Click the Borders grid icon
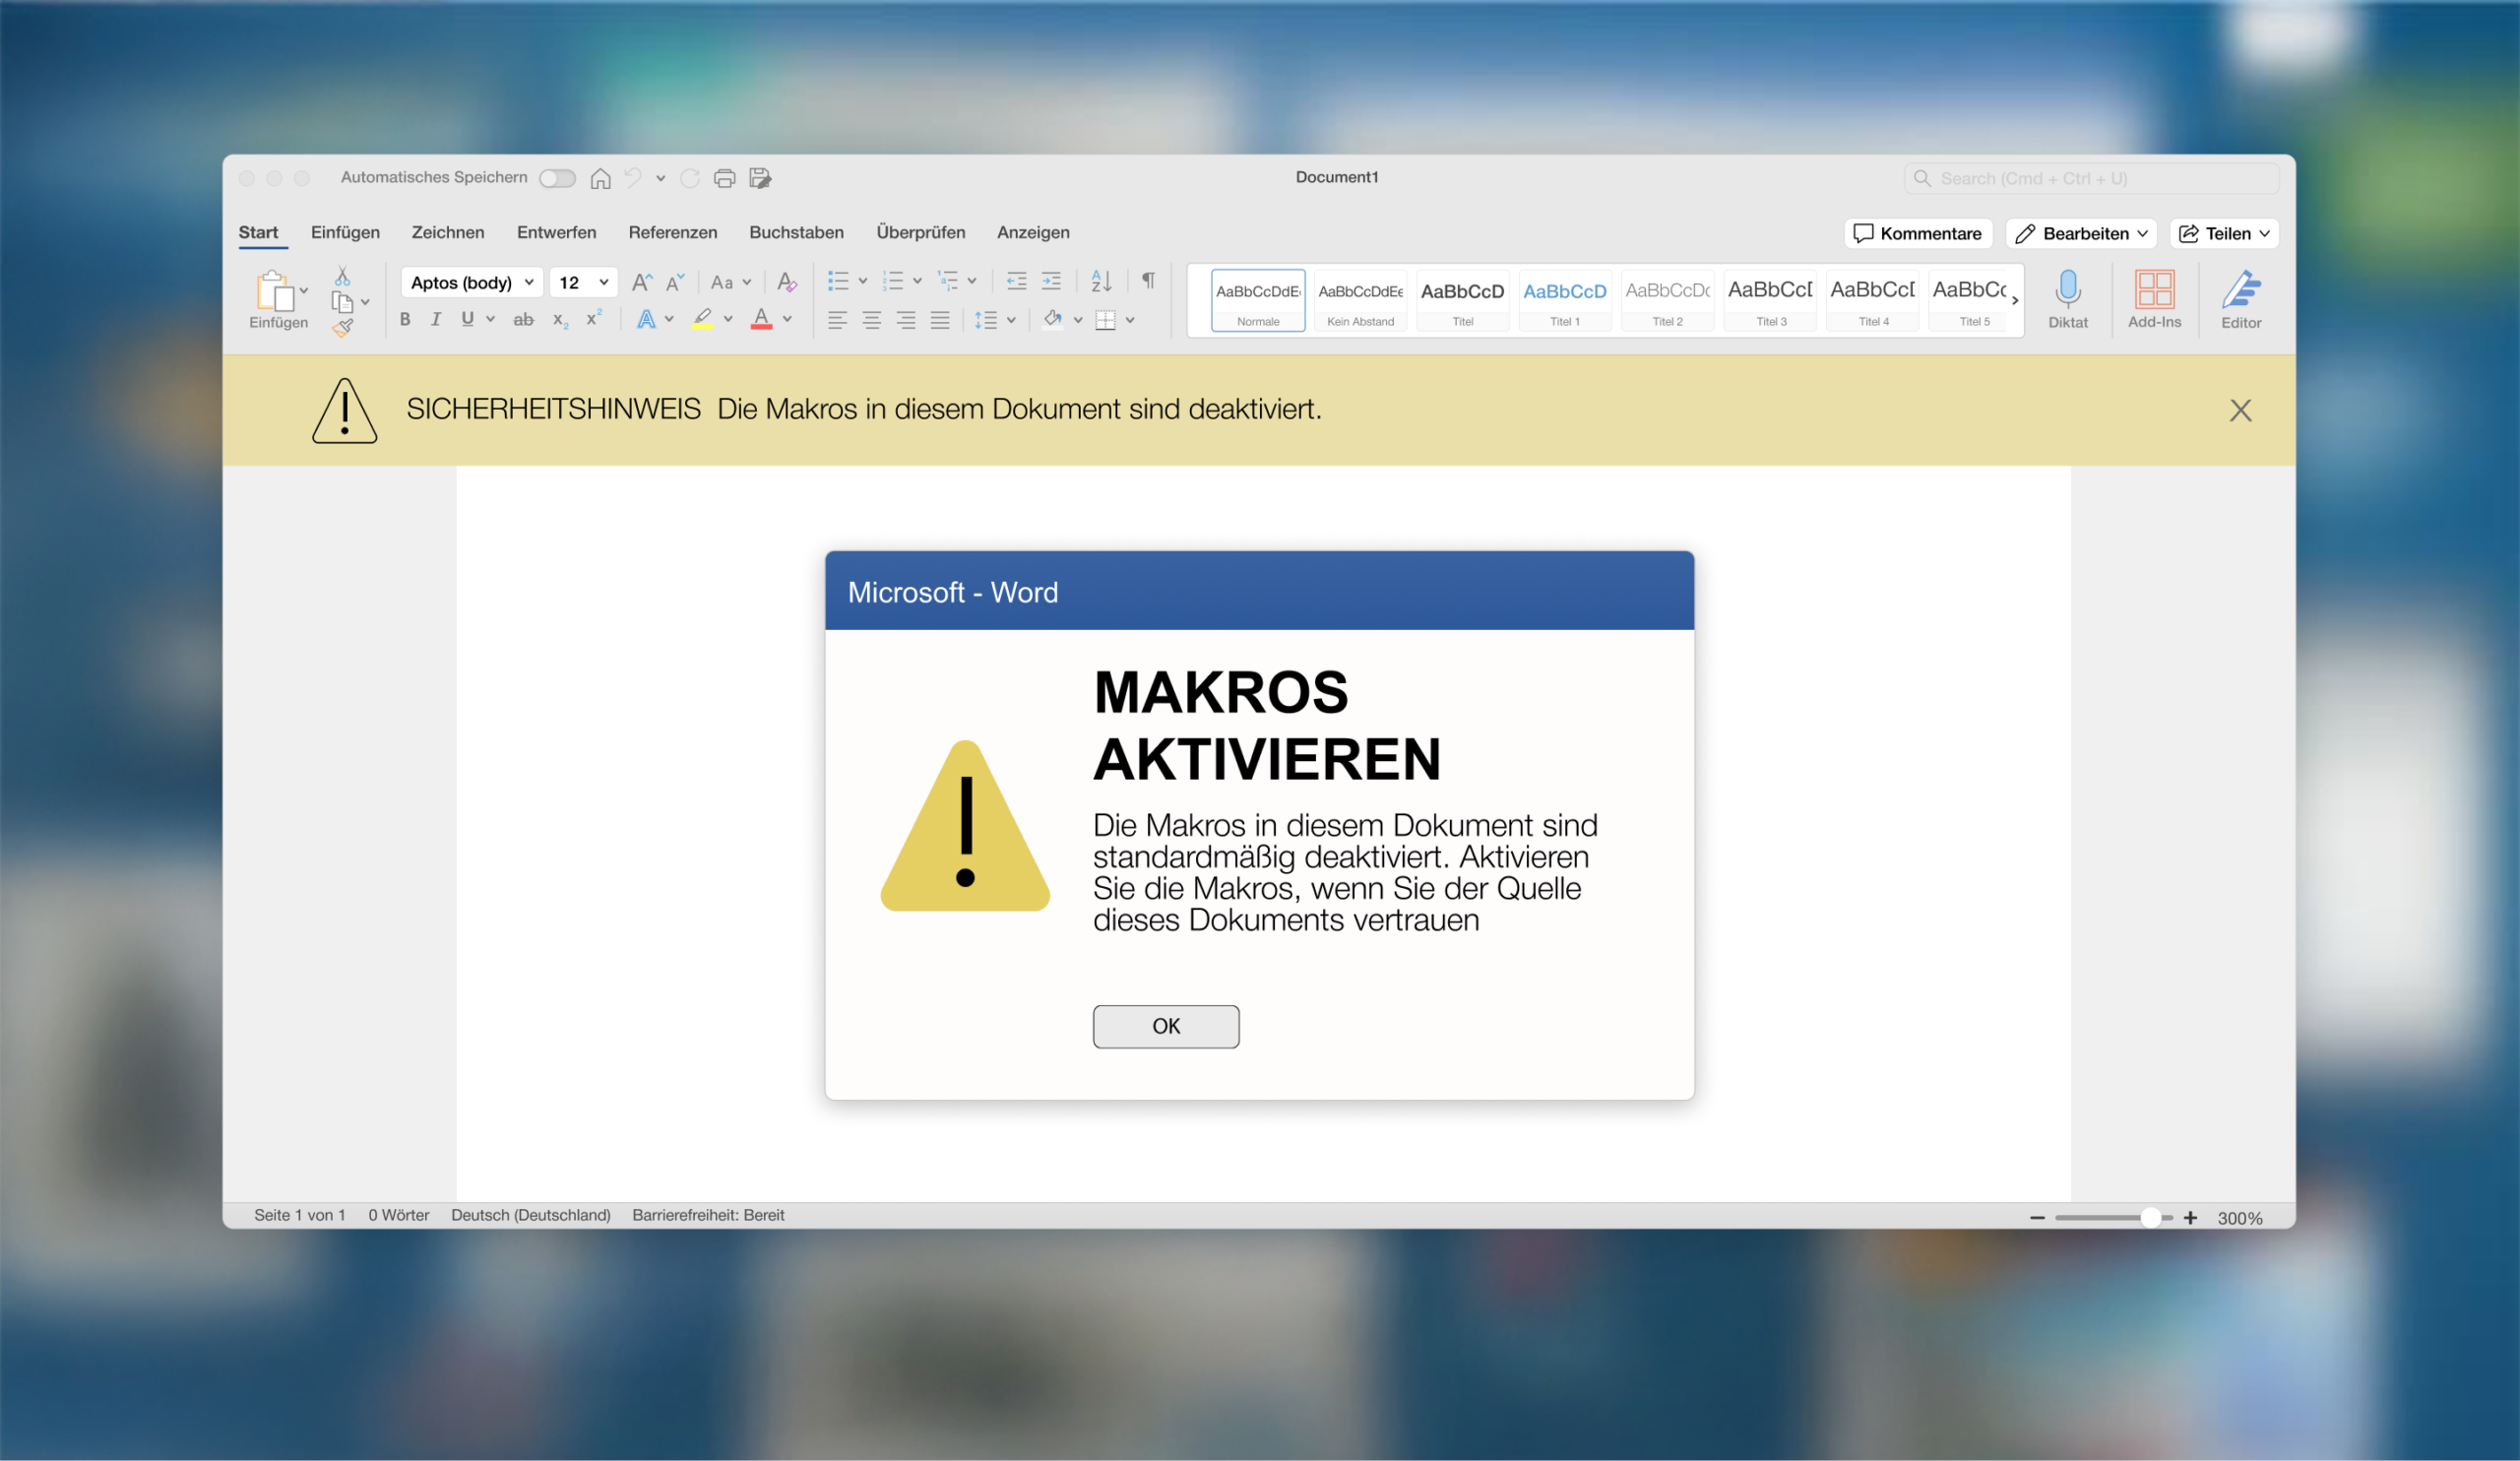The height and width of the screenshot is (1461, 2520). point(1105,320)
